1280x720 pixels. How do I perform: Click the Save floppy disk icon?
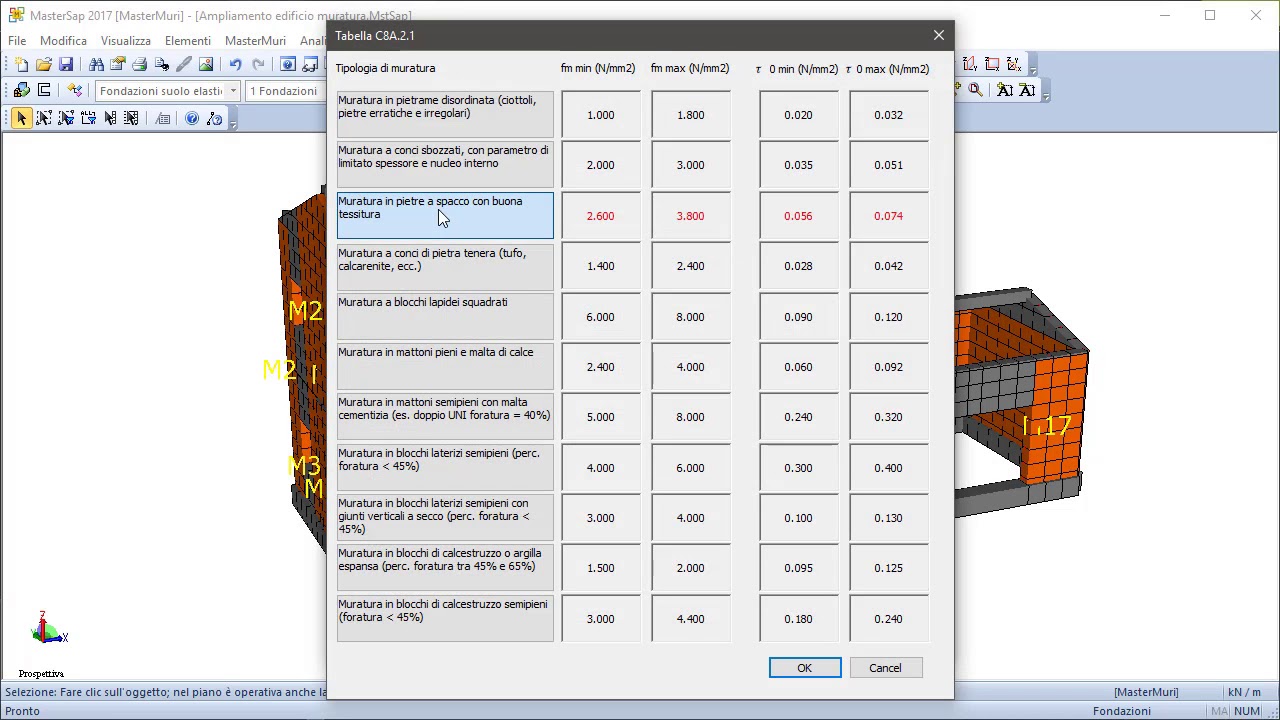tap(66, 64)
